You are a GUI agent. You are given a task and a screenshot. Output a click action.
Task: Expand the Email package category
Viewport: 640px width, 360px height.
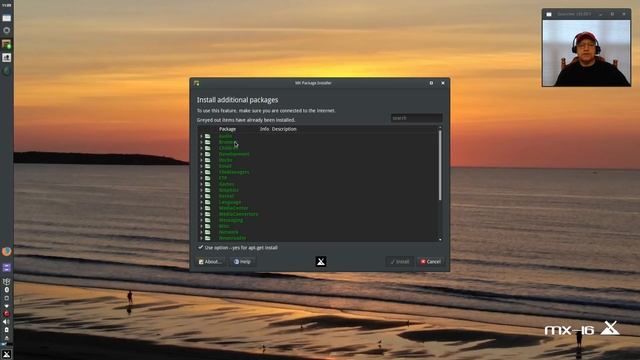click(201, 166)
